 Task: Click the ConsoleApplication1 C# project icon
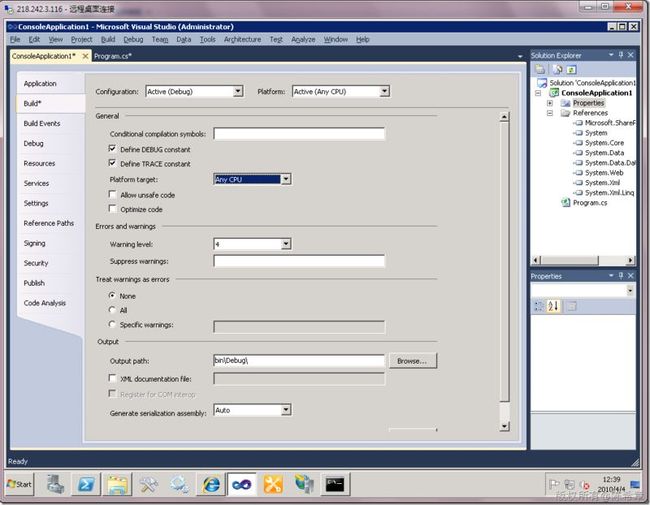[x=554, y=92]
